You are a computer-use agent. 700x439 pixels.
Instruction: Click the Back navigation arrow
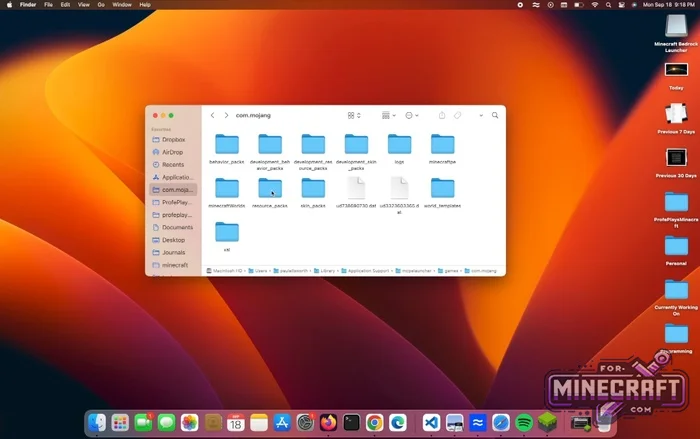click(212, 116)
